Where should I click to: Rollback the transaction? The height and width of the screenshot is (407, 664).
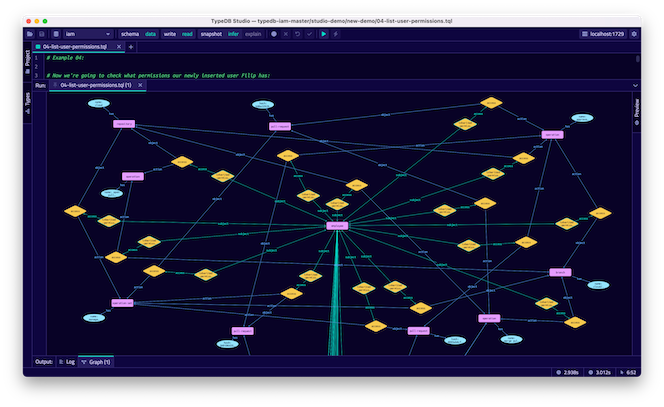click(298, 34)
